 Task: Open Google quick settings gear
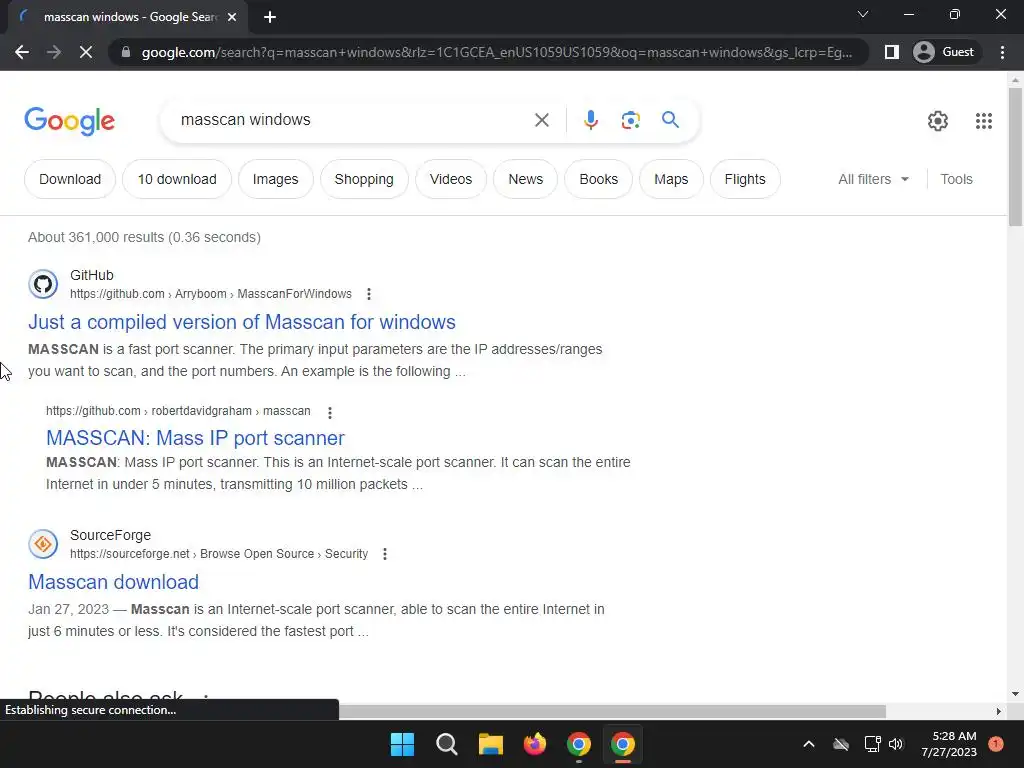pos(938,121)
